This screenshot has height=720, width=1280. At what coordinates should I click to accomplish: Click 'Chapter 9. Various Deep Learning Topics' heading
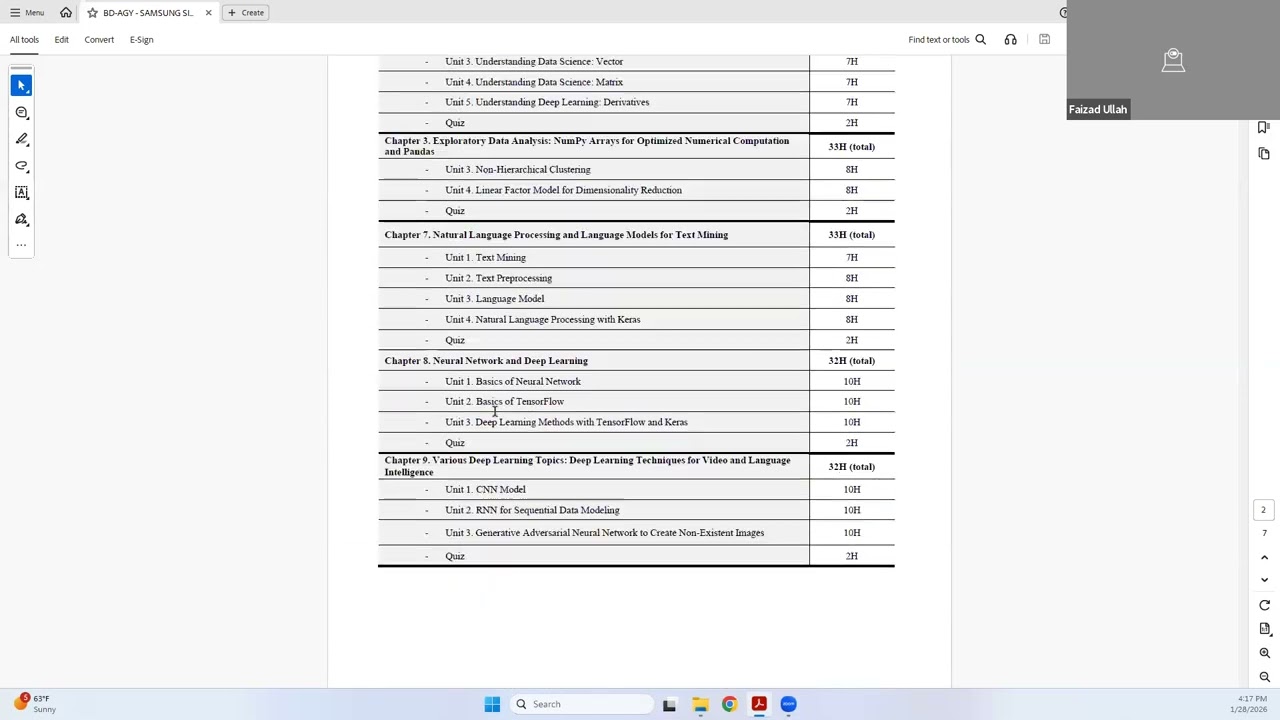point(587,466)
